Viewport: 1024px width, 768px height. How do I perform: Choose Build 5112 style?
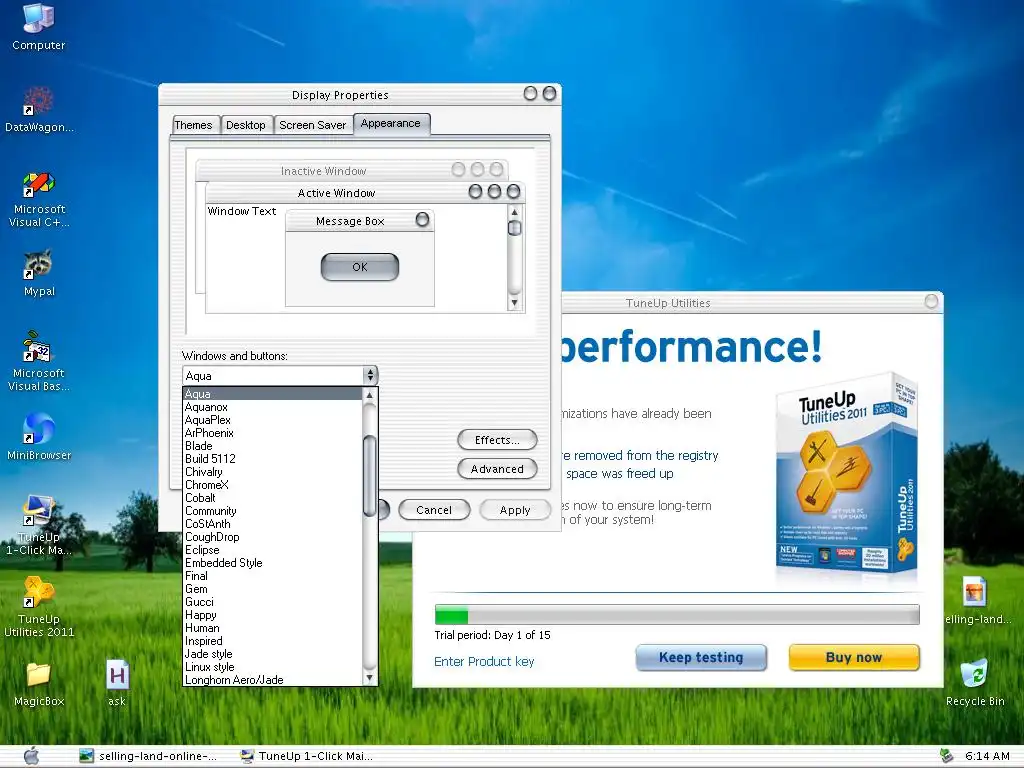[272, 459]
